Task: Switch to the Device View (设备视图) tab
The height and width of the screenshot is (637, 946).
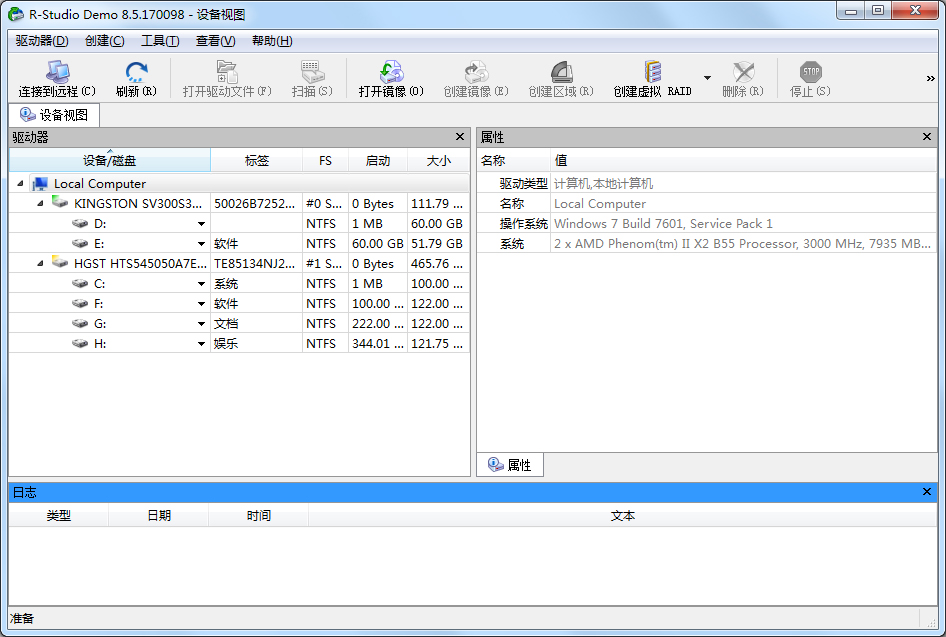Action: pos(54,115)
